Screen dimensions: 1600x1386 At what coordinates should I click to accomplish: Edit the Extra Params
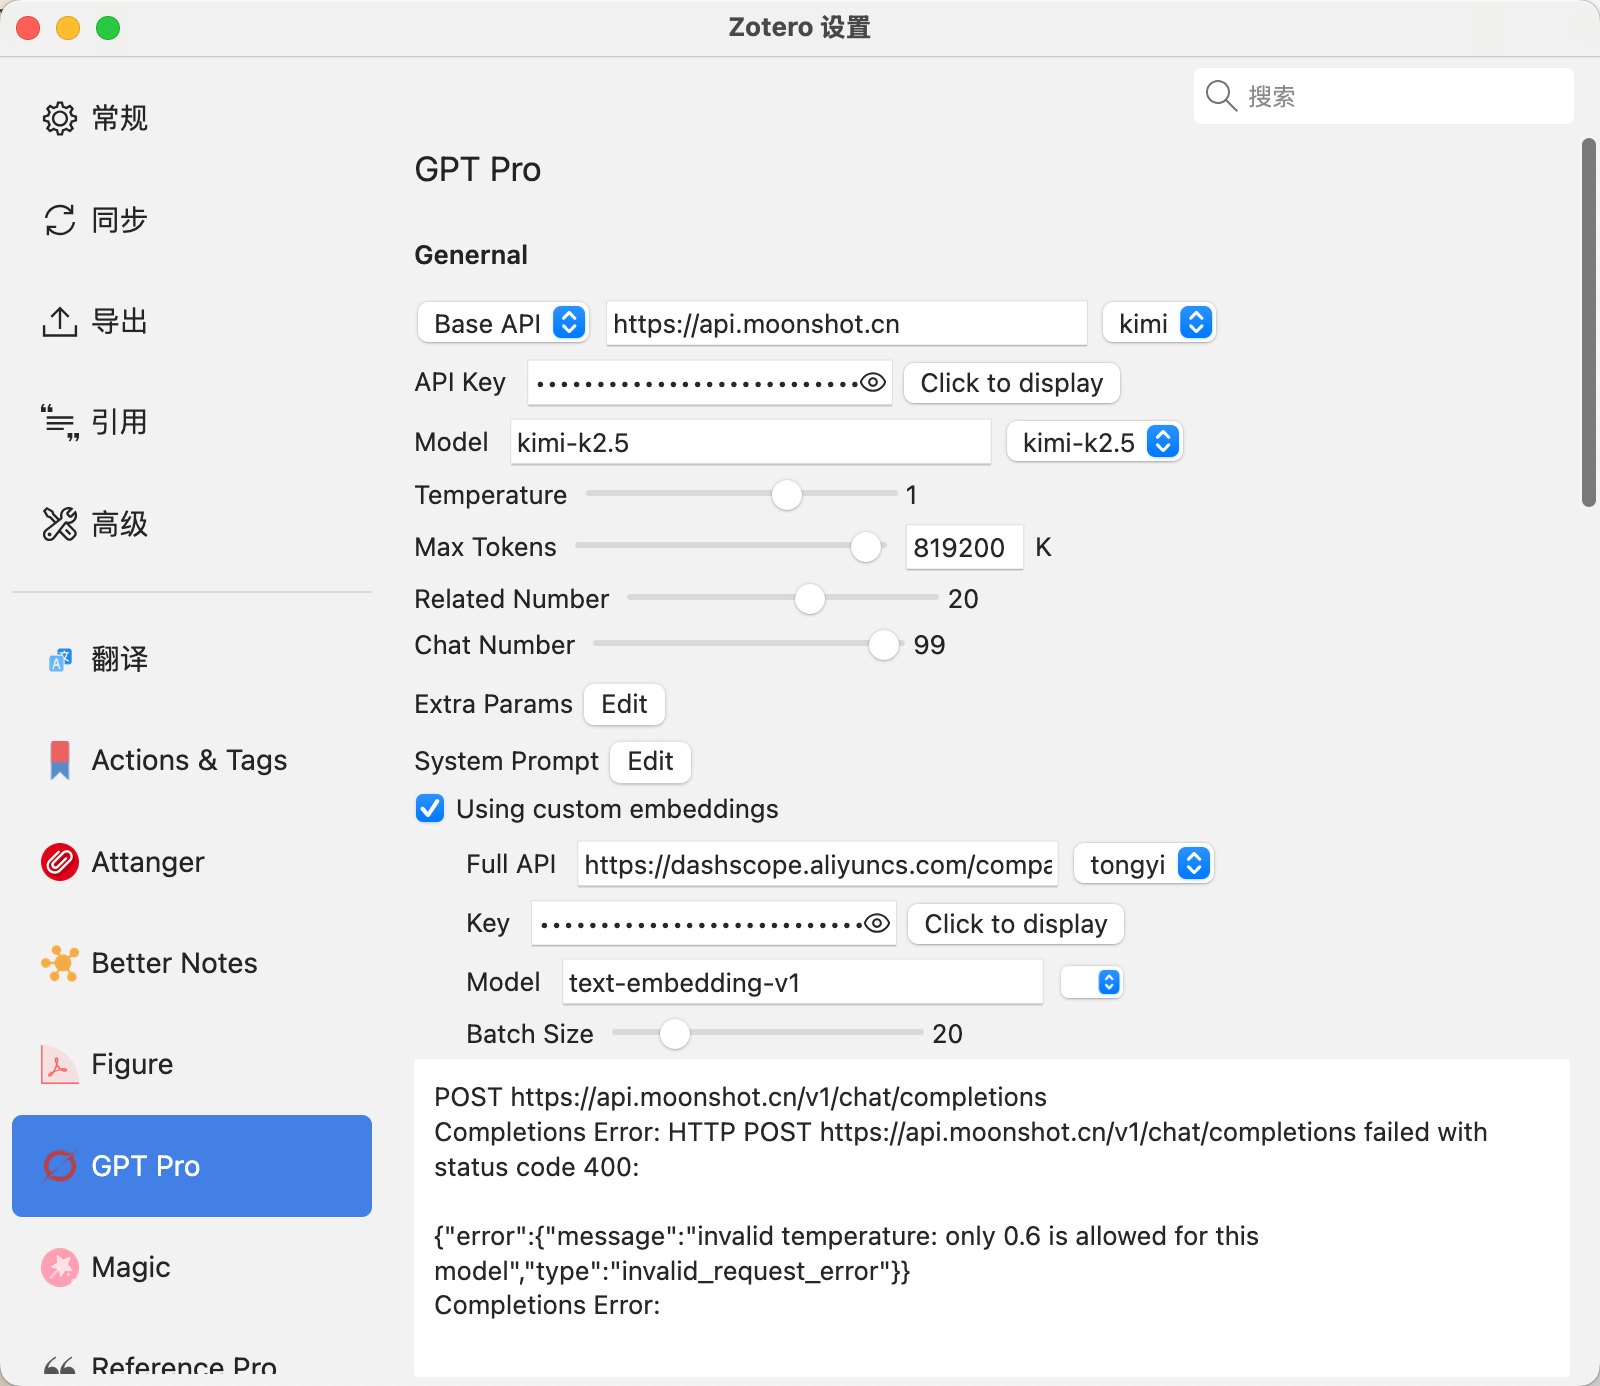(625, 704)
